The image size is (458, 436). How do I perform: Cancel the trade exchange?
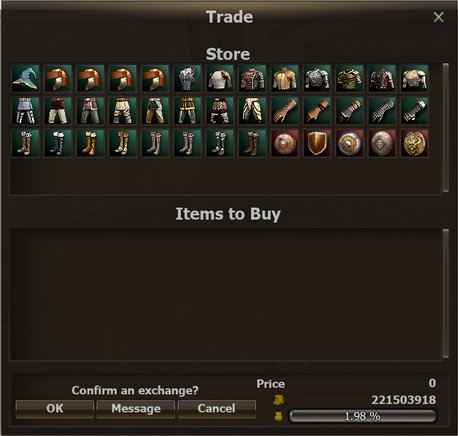[x=217, y=409]
